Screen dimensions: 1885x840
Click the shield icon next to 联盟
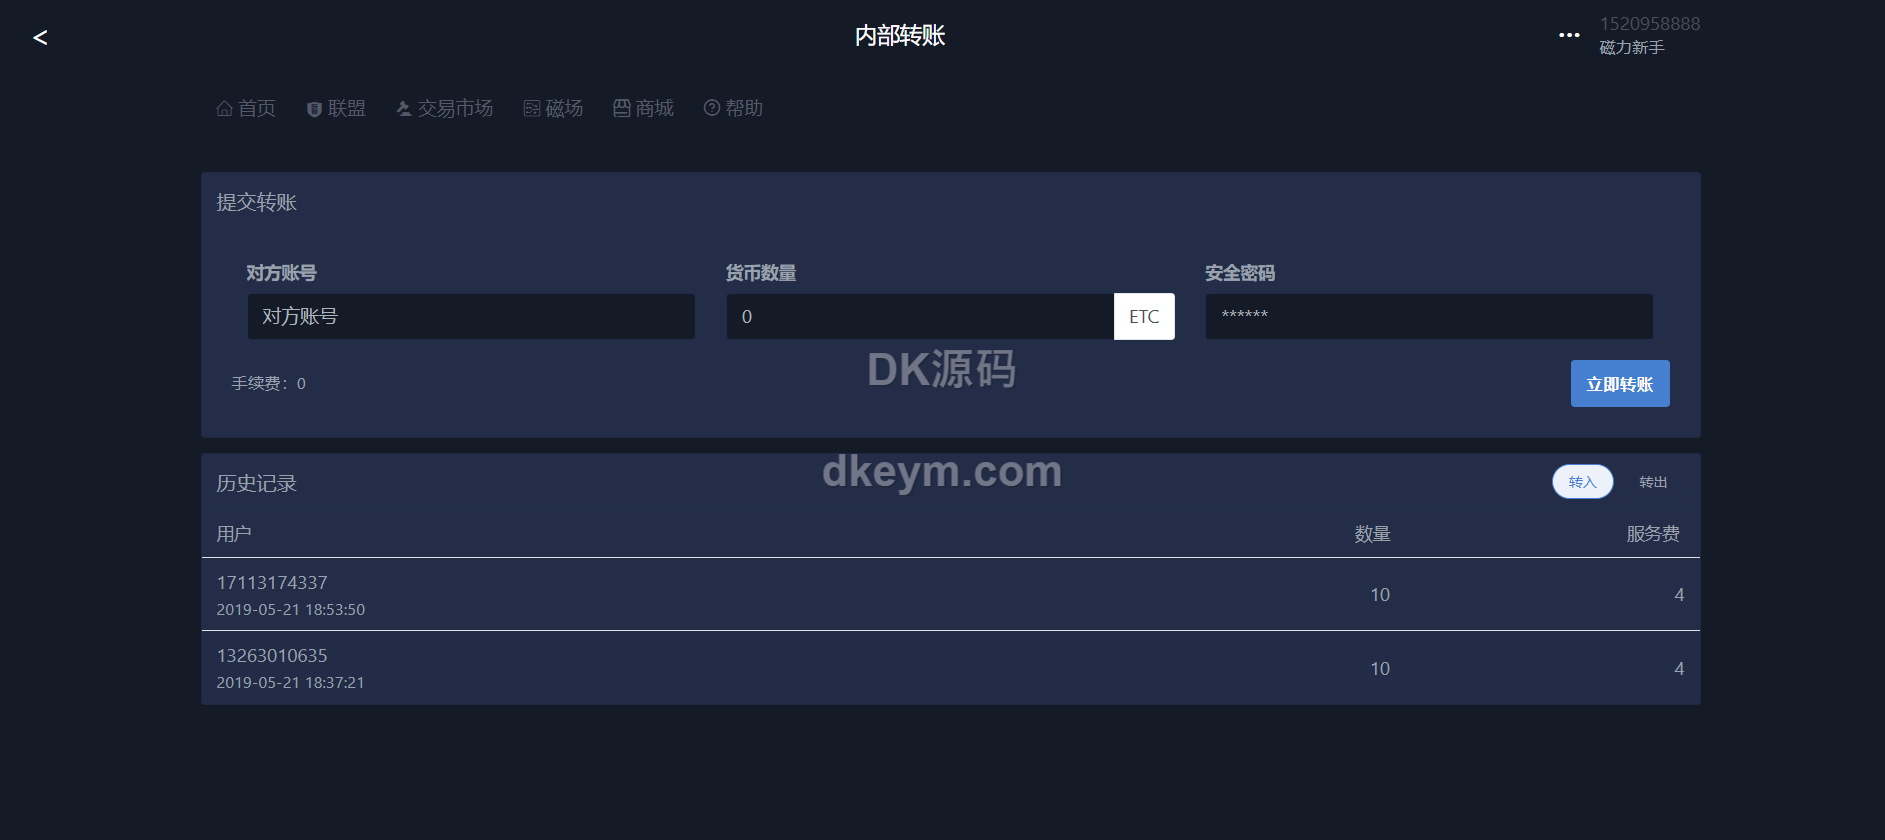(x=314, y=109)
